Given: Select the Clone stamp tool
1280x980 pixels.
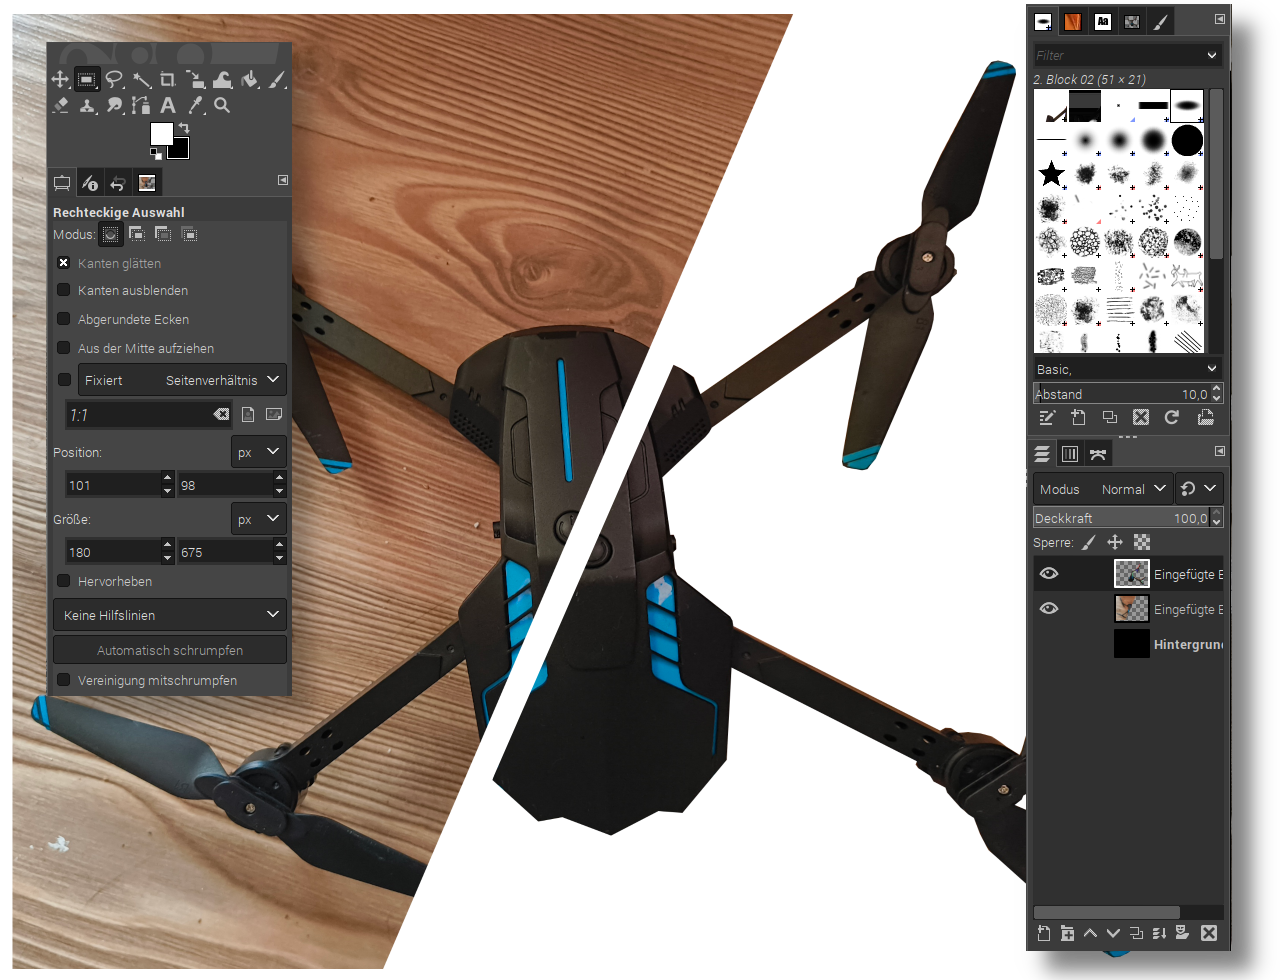Looking at the screenshot, I should (88, 105).
